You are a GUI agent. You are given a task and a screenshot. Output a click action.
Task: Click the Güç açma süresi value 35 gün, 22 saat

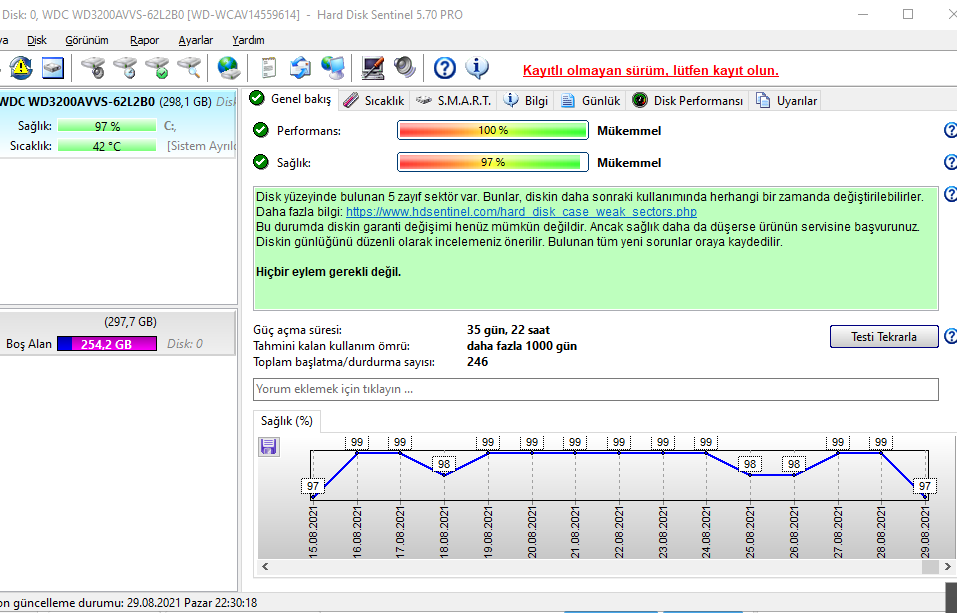tap(508, 330)
